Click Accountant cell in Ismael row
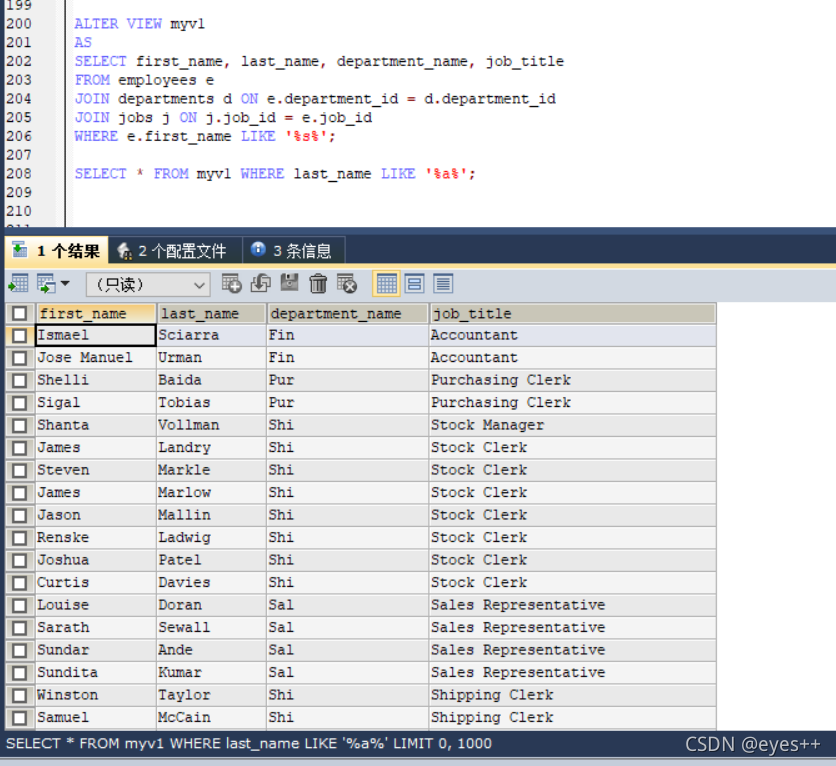This screenshot has width=836, height=766. 573,335
